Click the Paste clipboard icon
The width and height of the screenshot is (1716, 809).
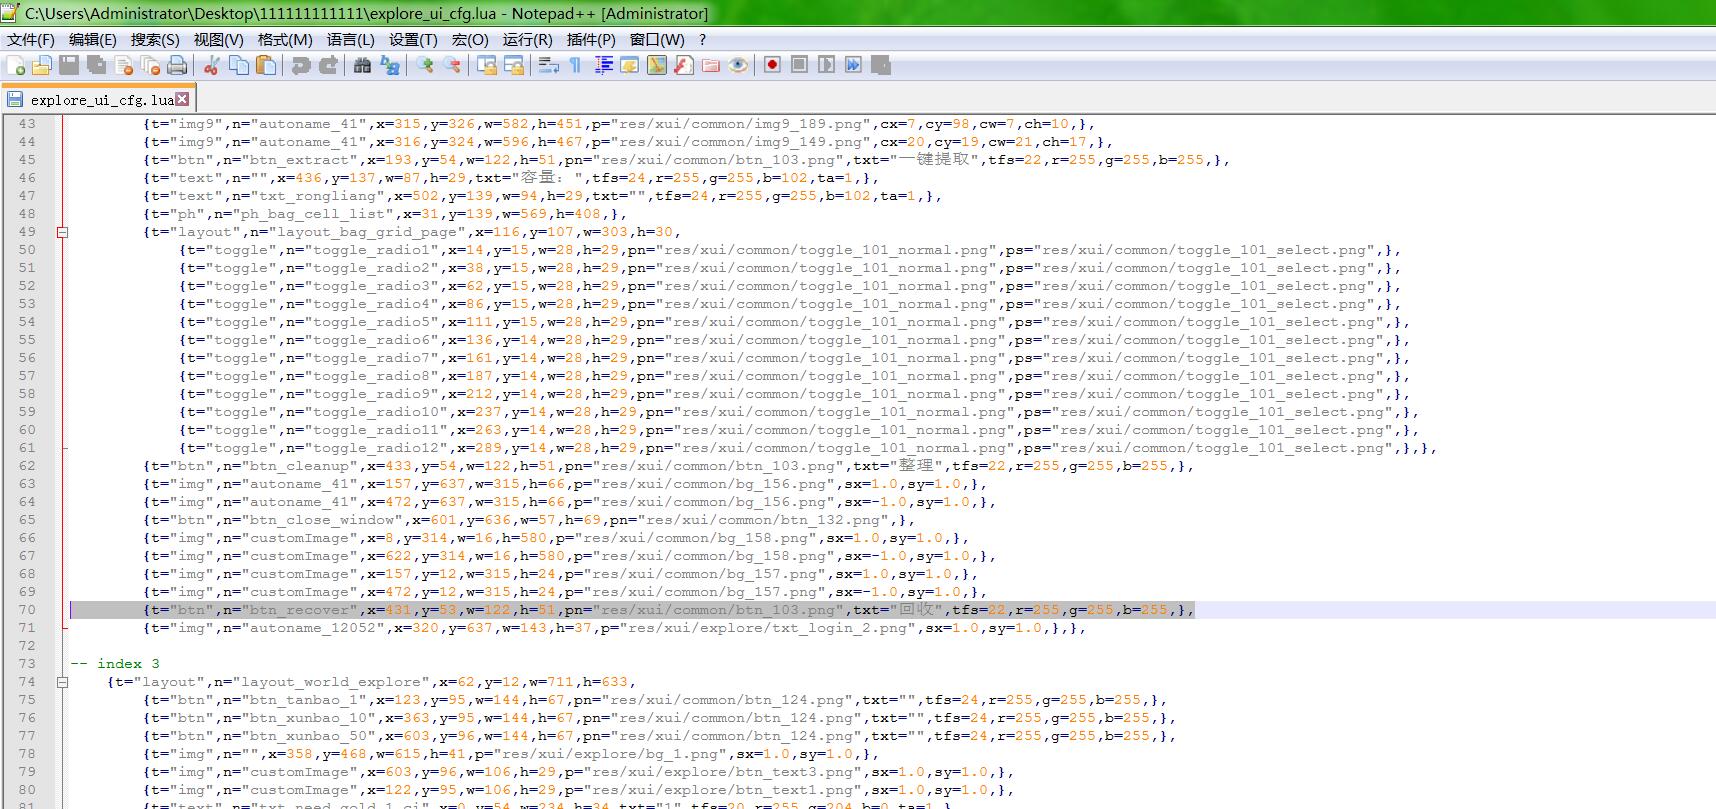pos(266,66)
